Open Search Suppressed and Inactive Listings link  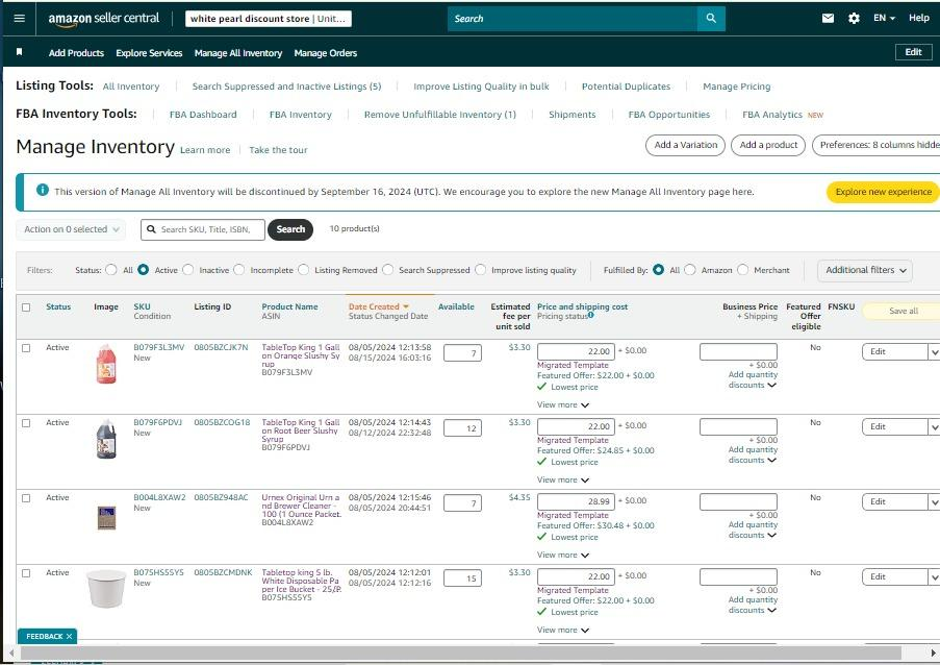coord(287,86)
